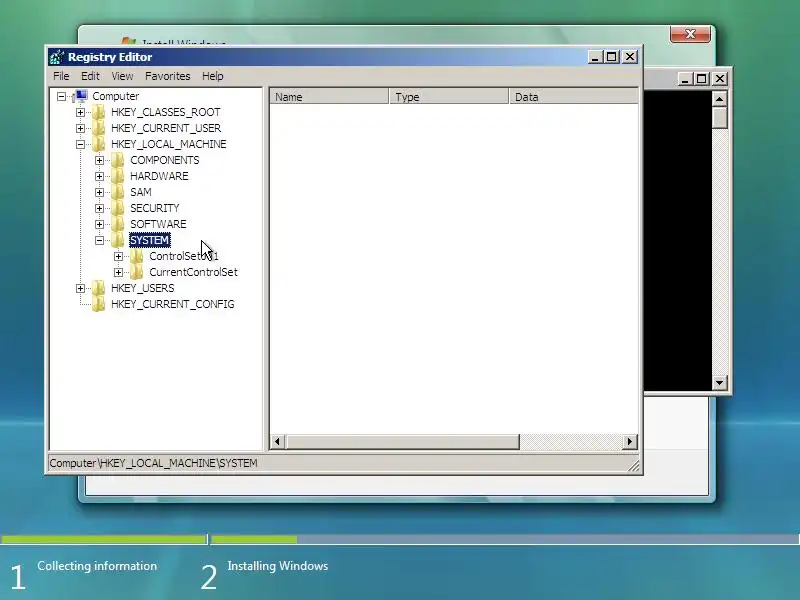Click the Computer icon in tree root
The height and width of the screenshot is (600, 800).
80,96
